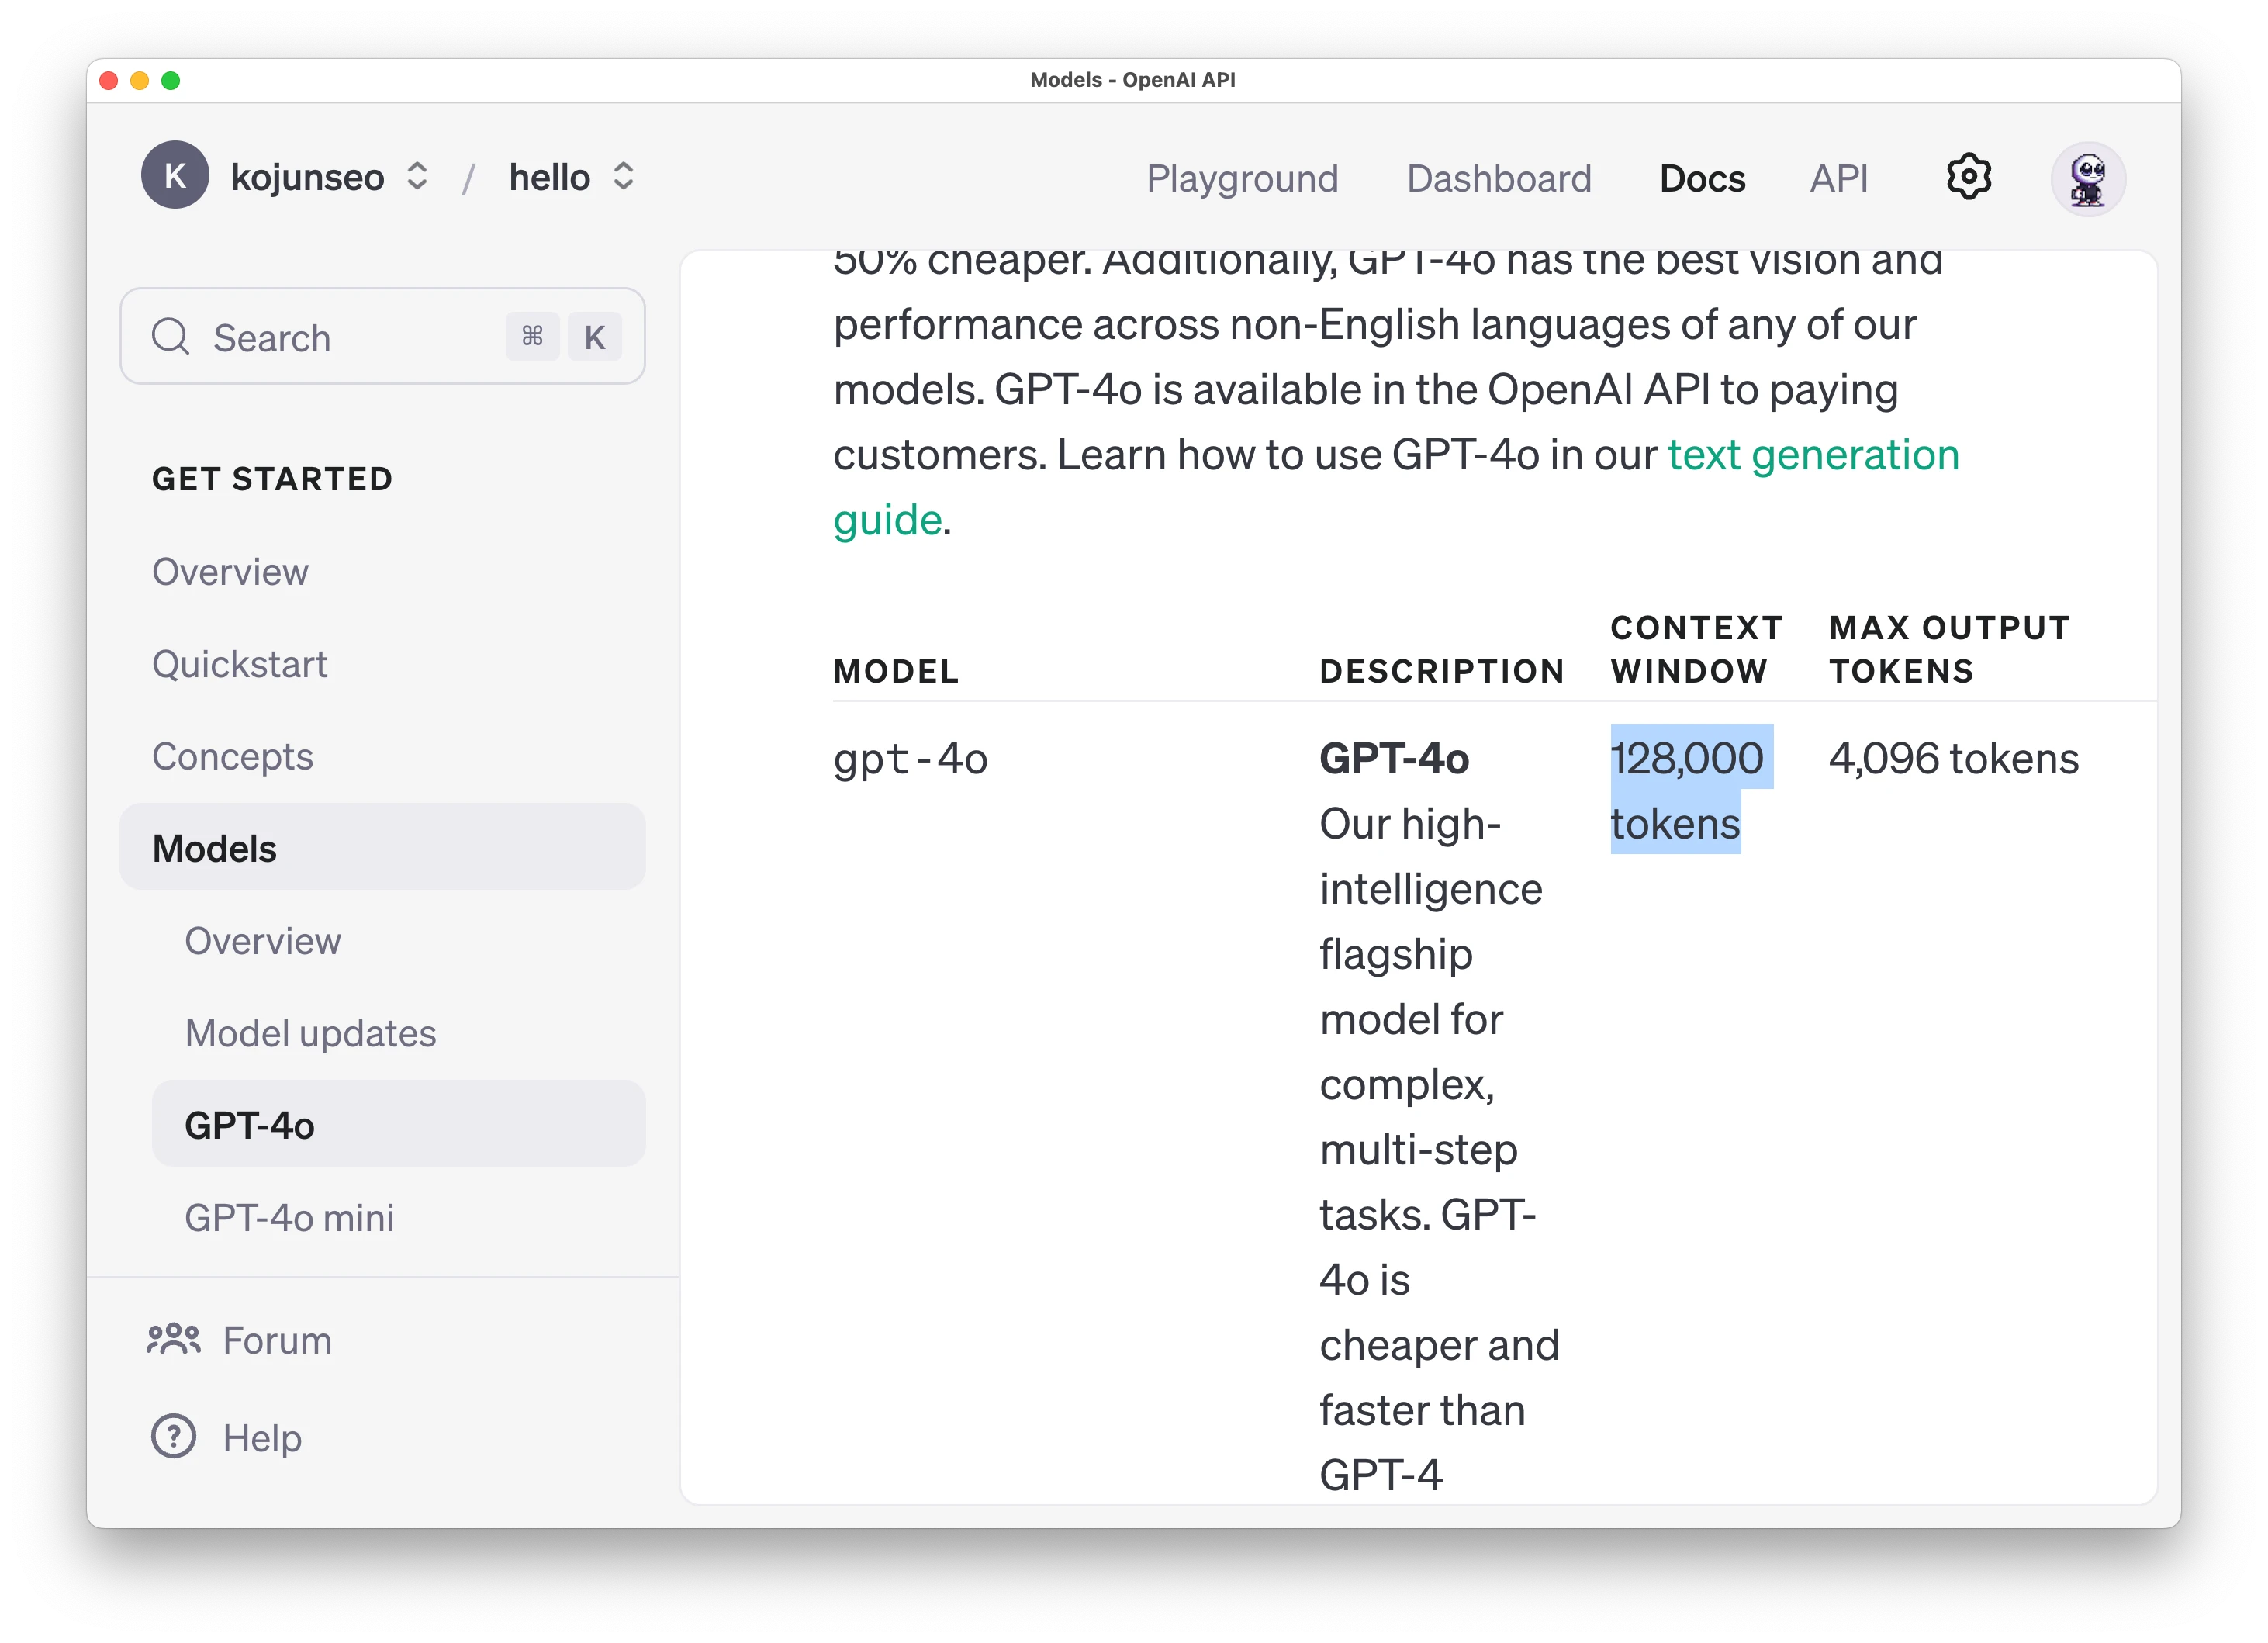Image resolution: width=2268 pixels, height=1643 pixels.
Task: Click the MAX OUTPUT TOKENS column header
Action: pyautogui.click(x=1949, y=649)
